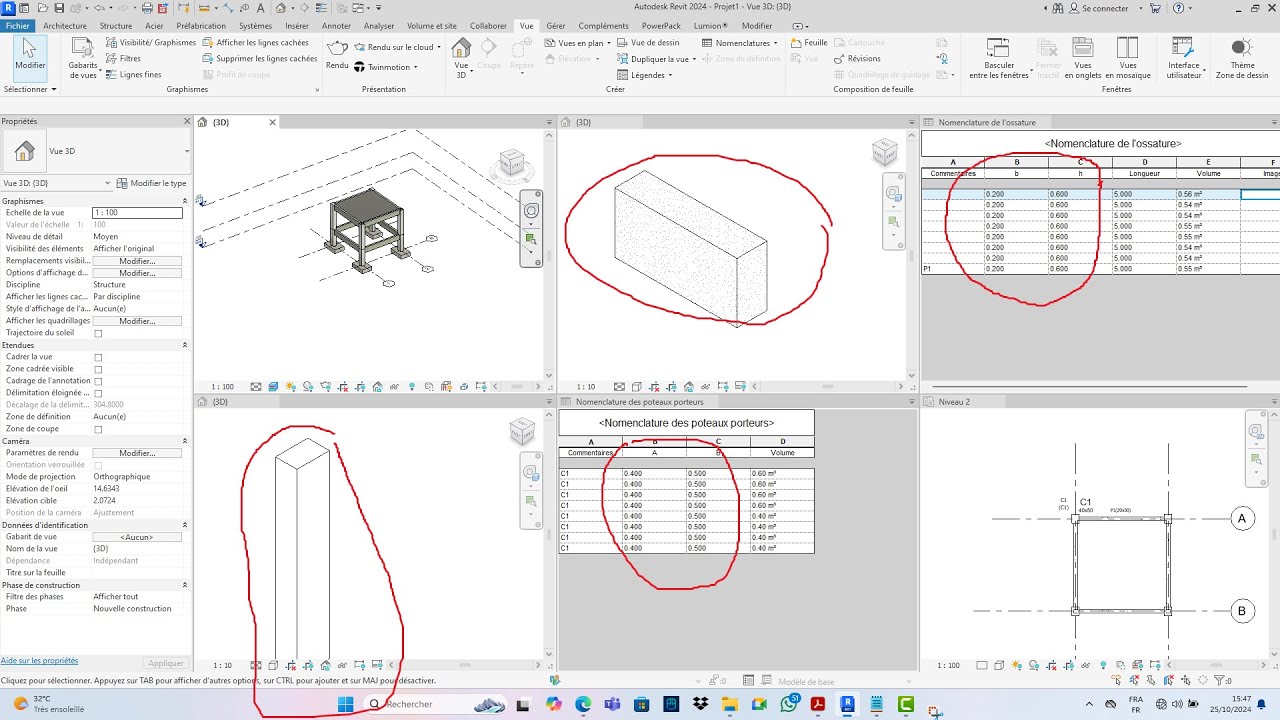Viewport: 1280px width, 720px height.
Task: Switch to the Architecture ribbon tab
Action: click(65, 26)
